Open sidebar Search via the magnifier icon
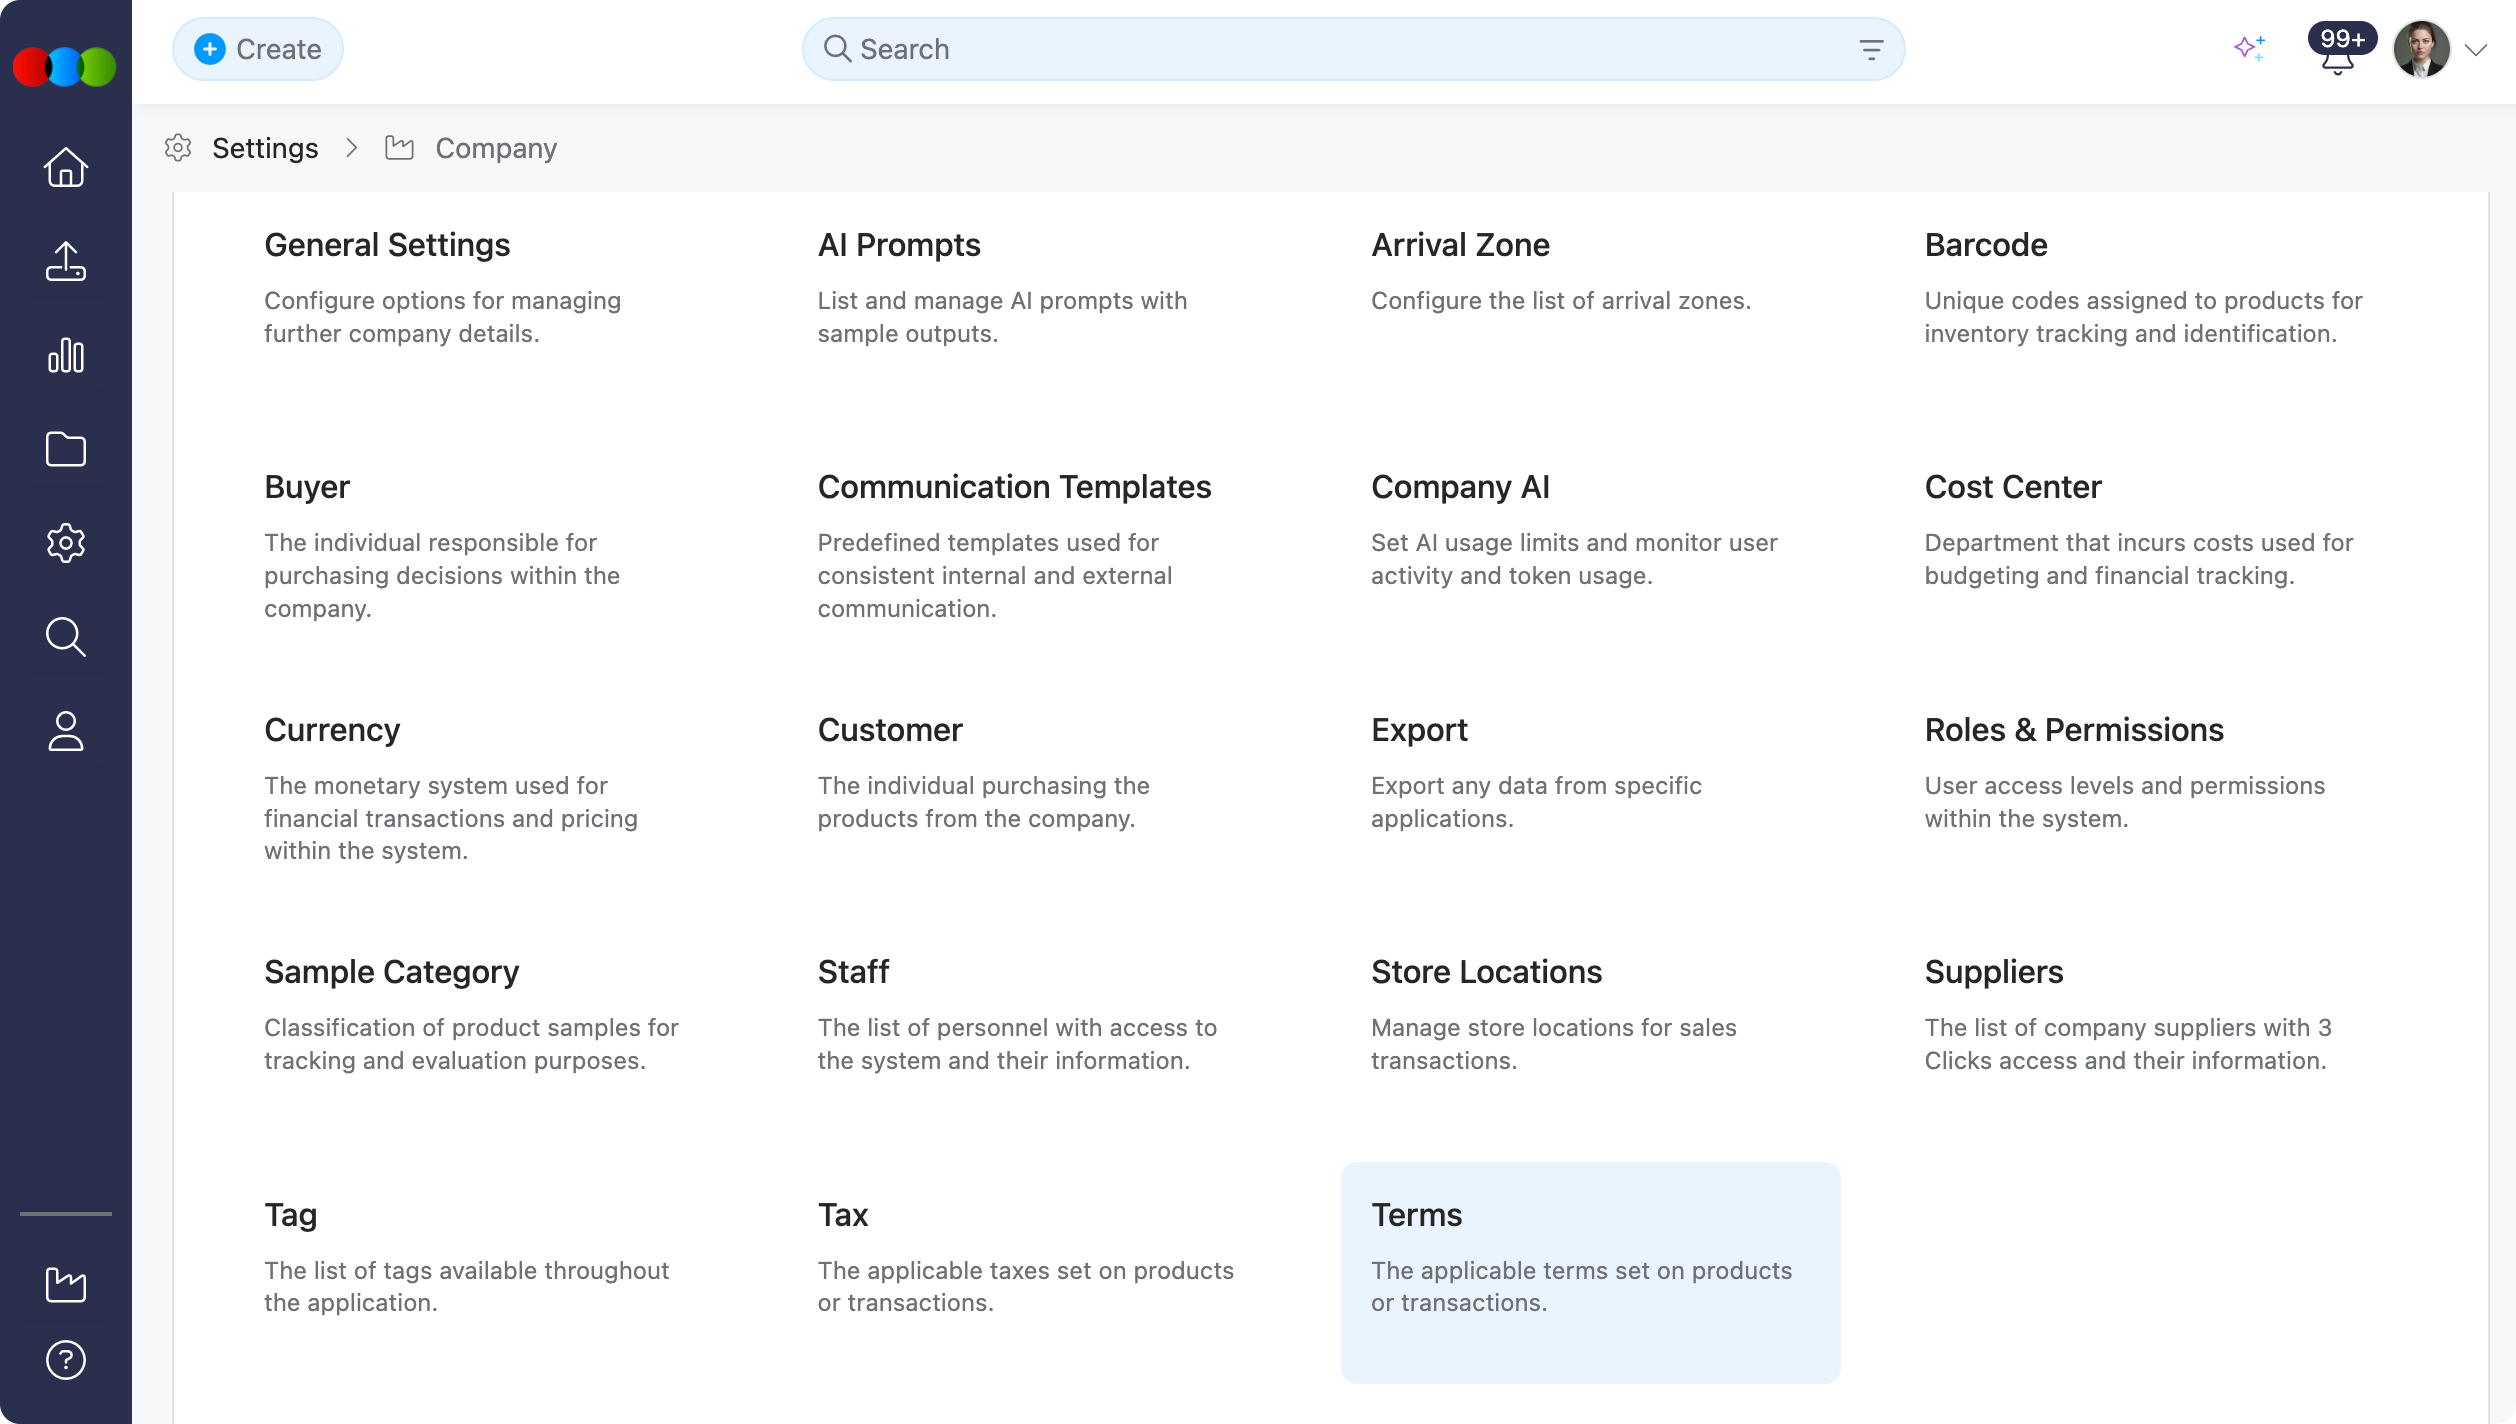This screenshot has width=2516, height=1424. (x=65, y=637)
